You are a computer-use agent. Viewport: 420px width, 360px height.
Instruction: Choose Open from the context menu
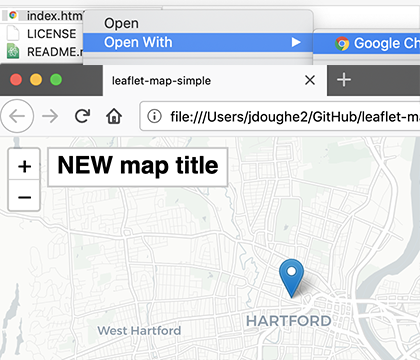(121, 23)
